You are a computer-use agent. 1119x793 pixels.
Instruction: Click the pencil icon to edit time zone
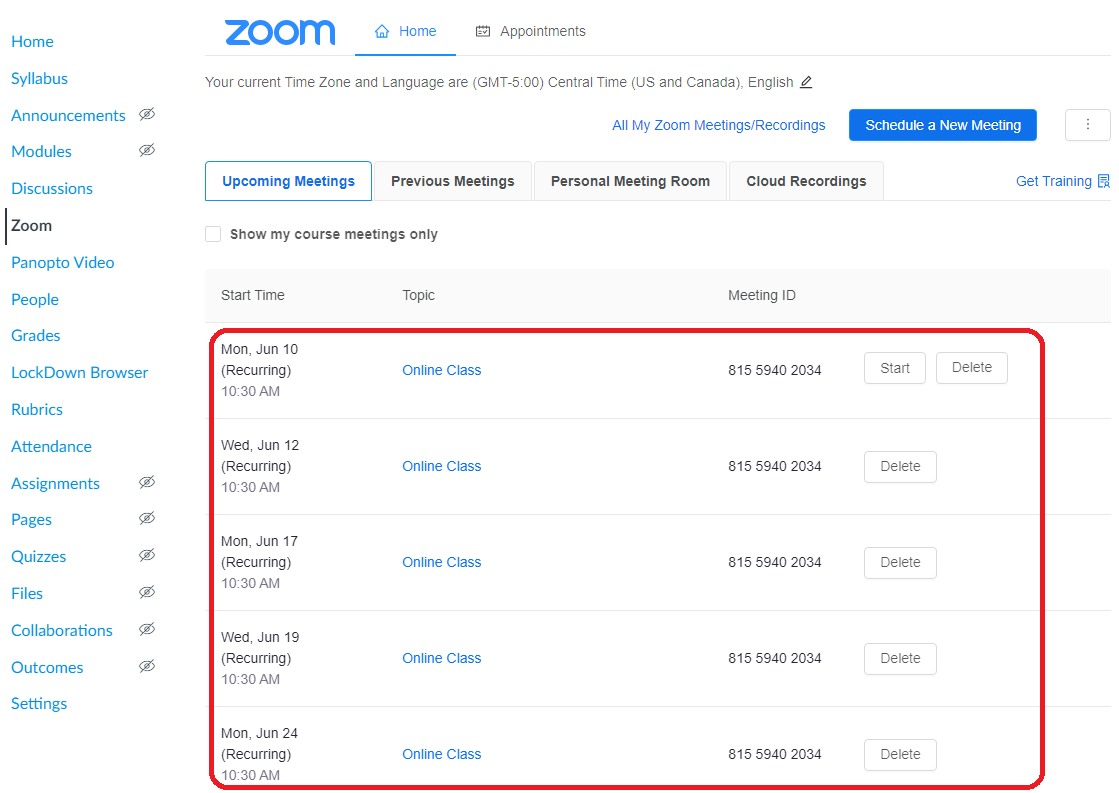coord(806,82)
